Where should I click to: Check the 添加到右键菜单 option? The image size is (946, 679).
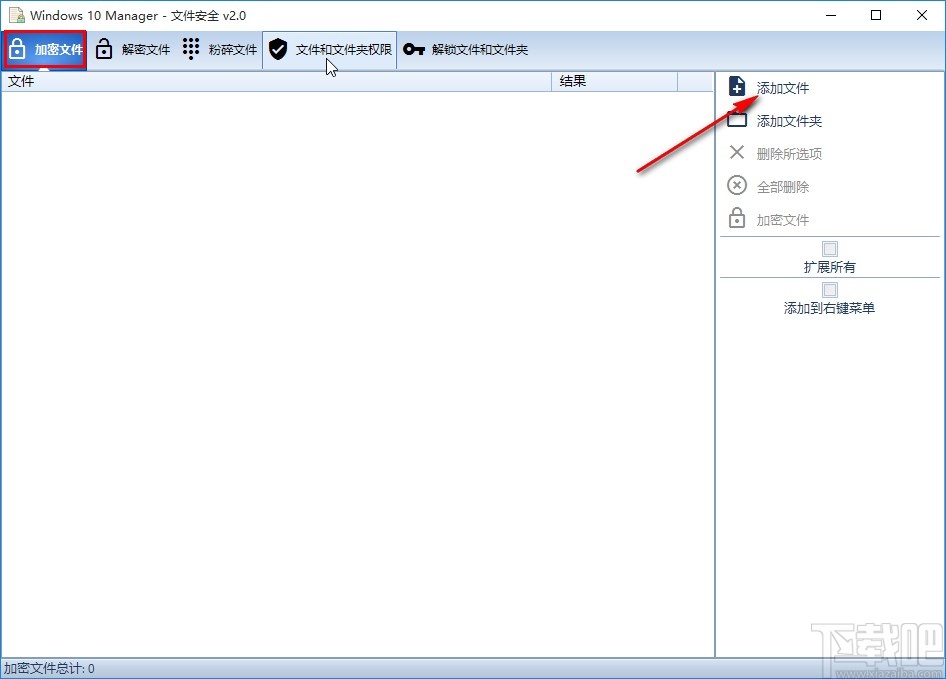[x=830, y=289]
